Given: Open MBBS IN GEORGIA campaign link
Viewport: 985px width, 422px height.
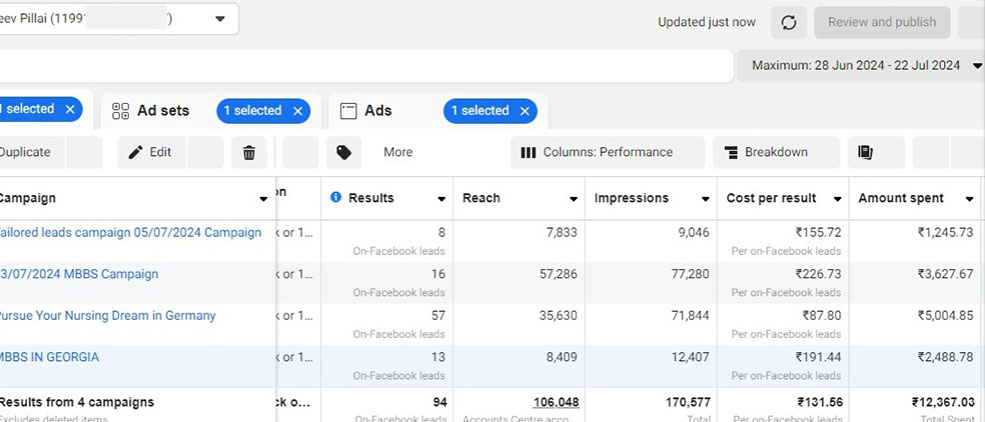Looking at the screenshot, I should (50, 357).
